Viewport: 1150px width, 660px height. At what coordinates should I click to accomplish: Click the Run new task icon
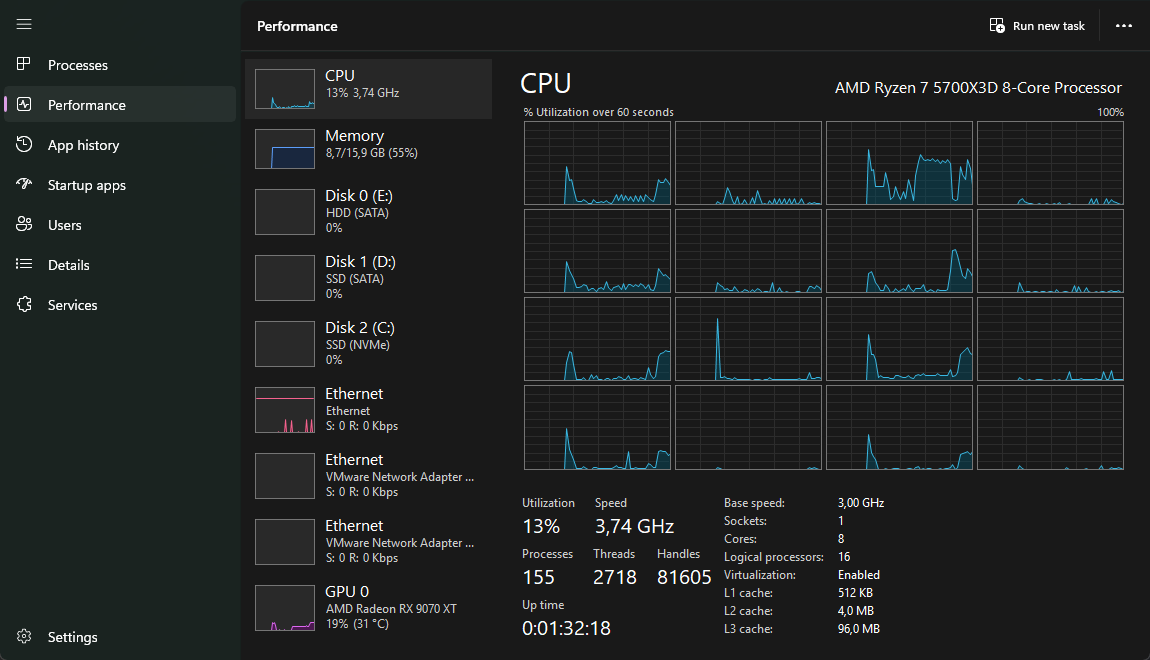point(997,26)
